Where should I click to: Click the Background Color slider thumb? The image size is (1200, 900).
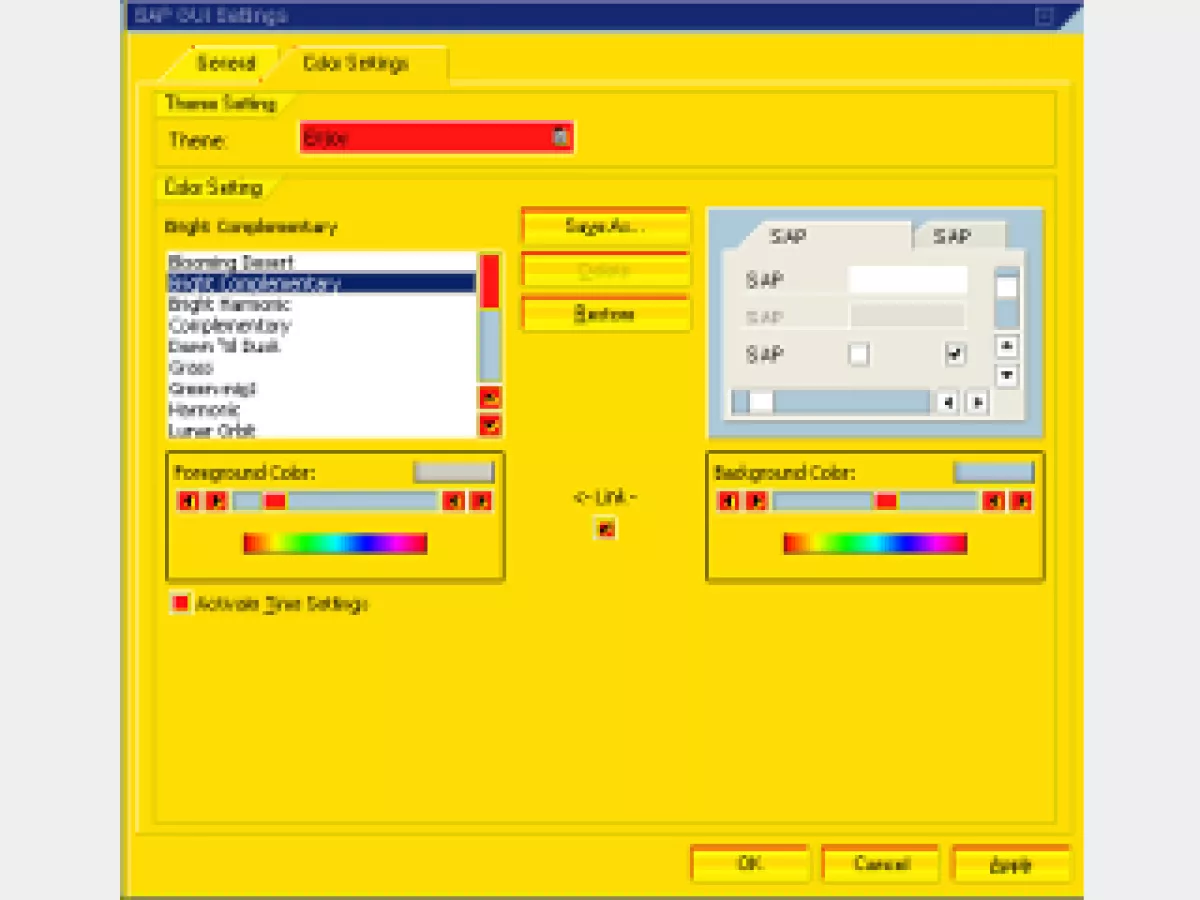886,501
